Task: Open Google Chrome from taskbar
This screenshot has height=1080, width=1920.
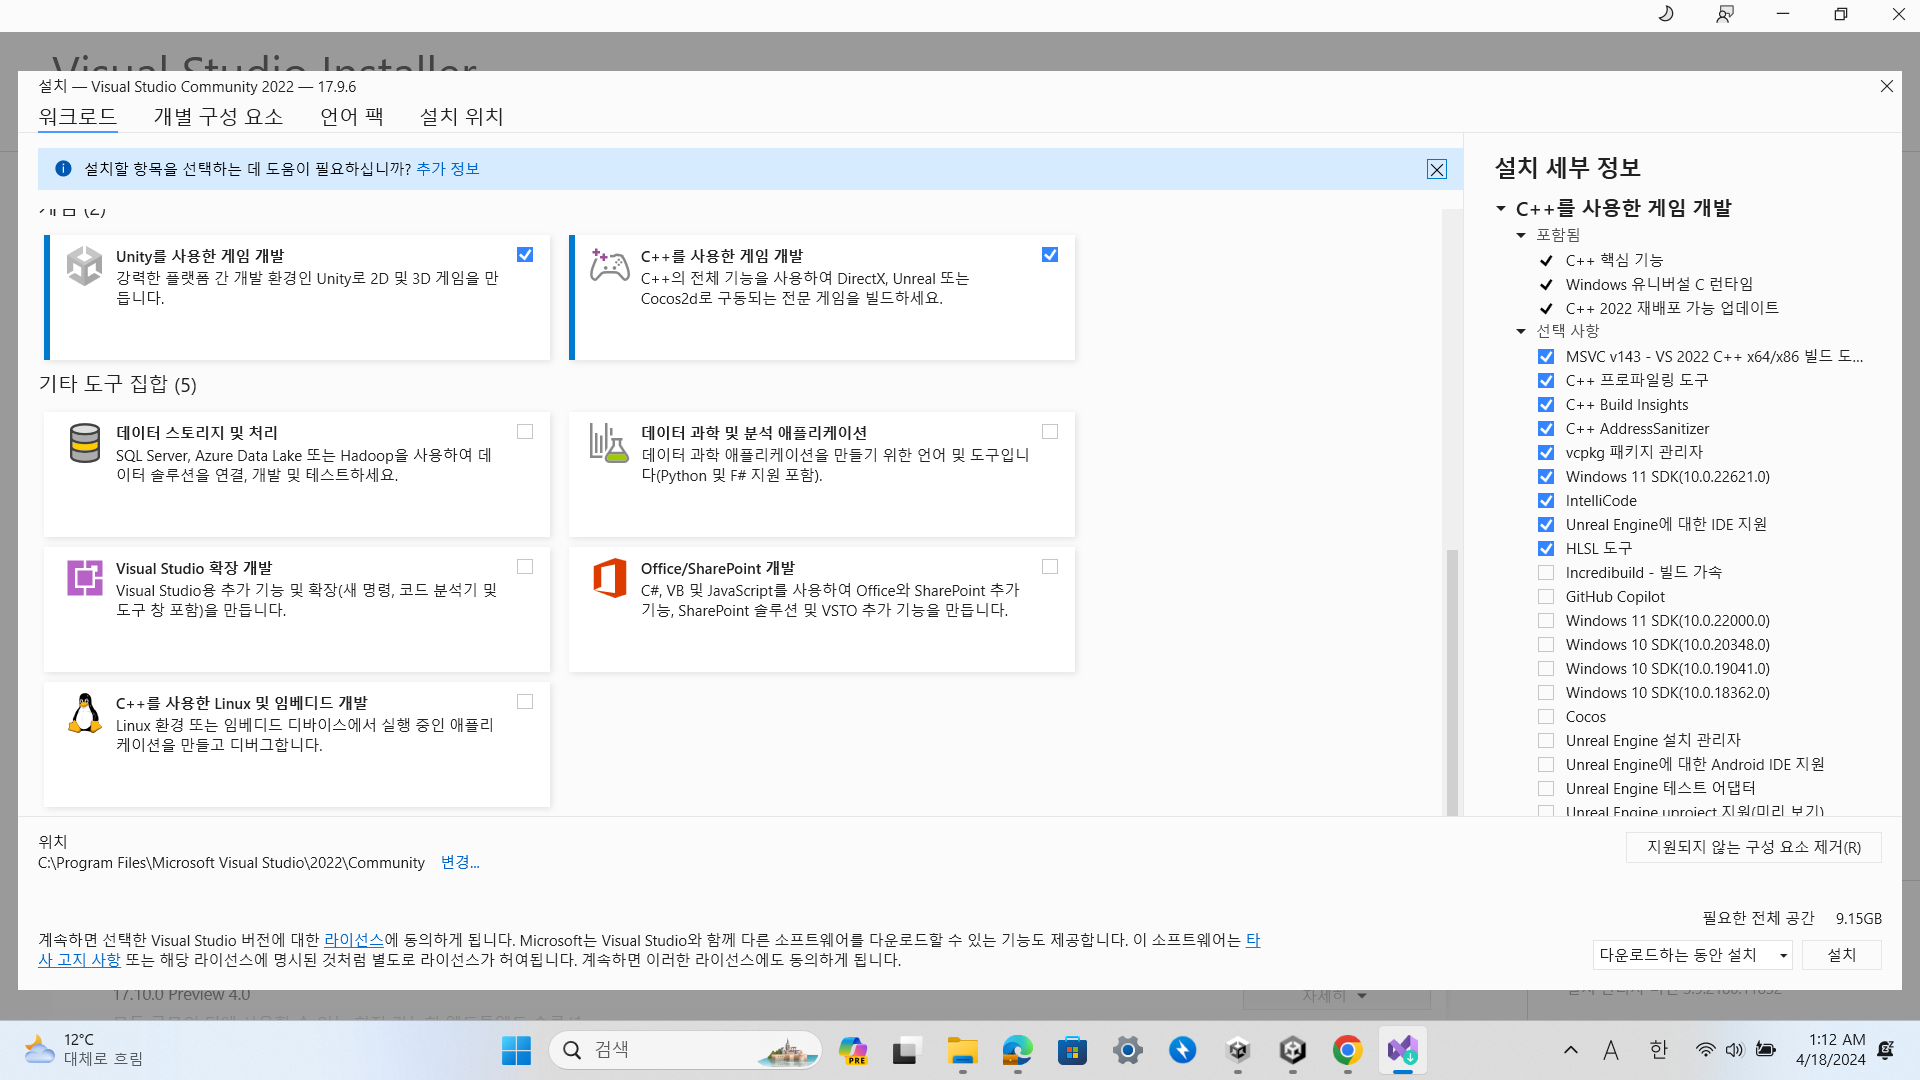Action: click(1347, 1050)
